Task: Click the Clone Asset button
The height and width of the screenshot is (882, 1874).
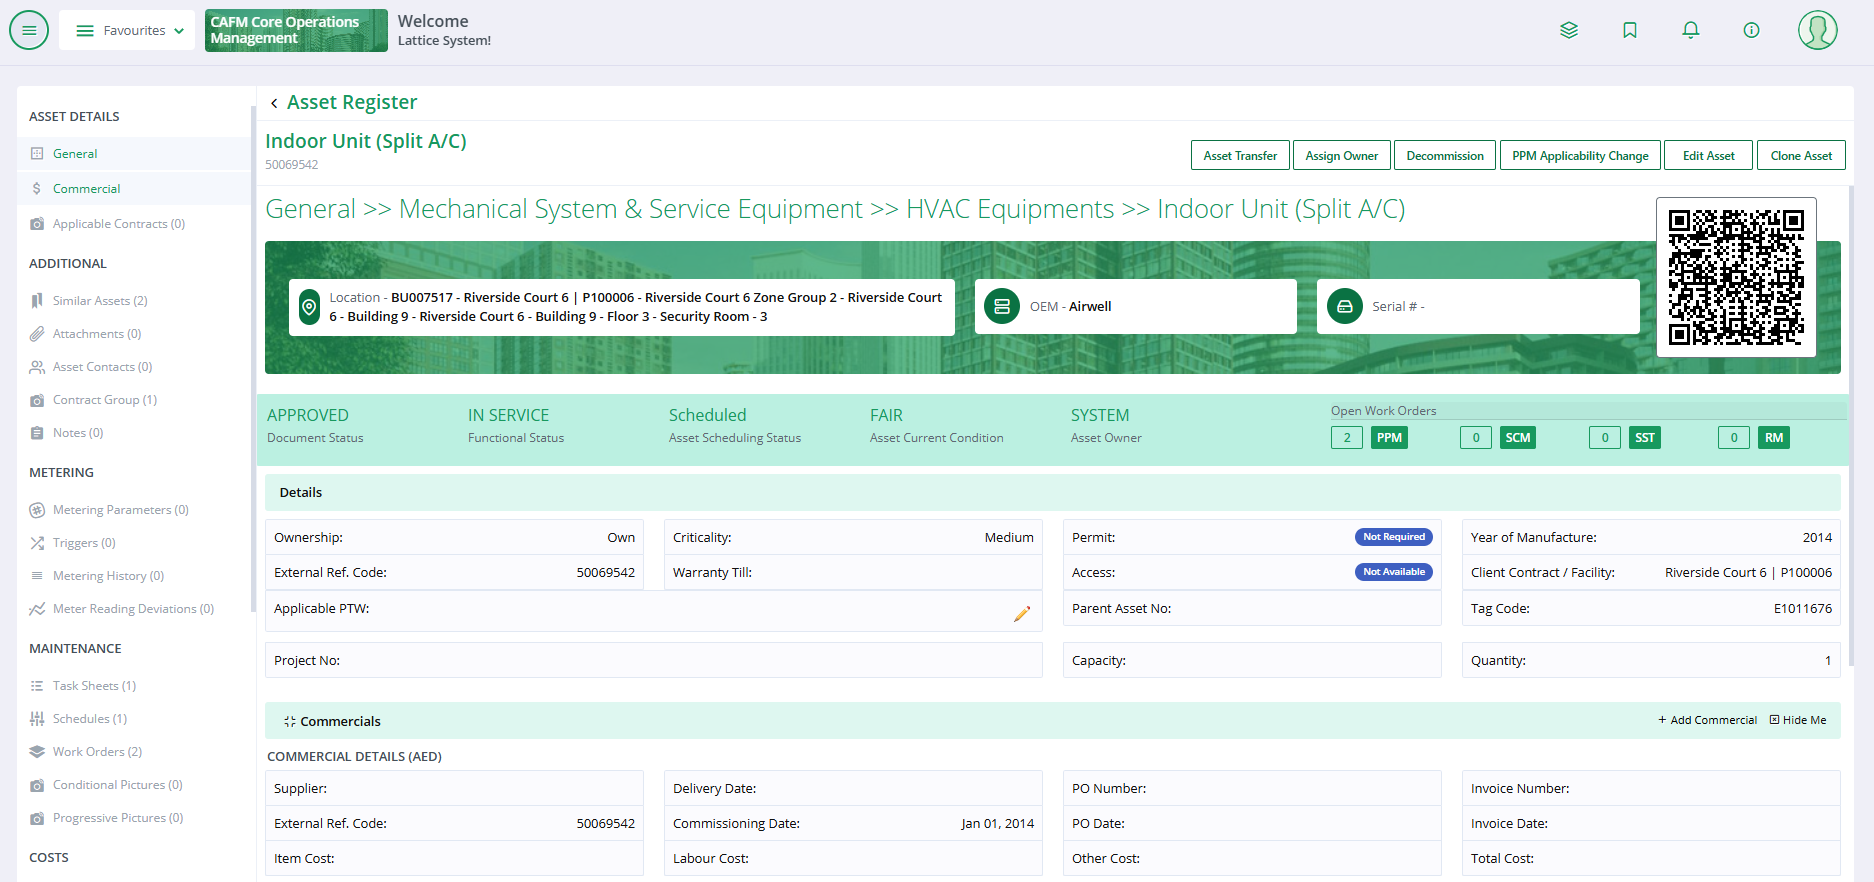Action: coord(1800,156)
